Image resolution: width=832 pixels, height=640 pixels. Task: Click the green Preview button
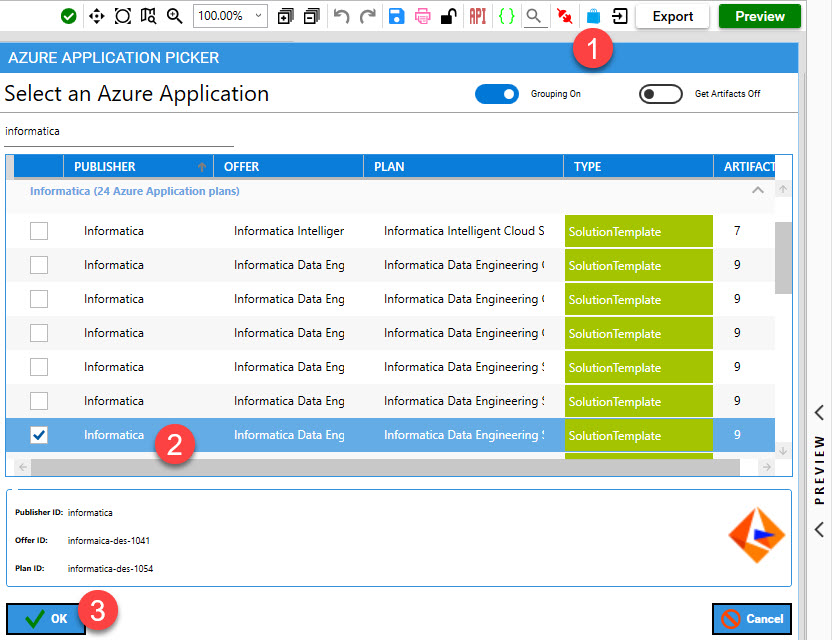point(760,16)
